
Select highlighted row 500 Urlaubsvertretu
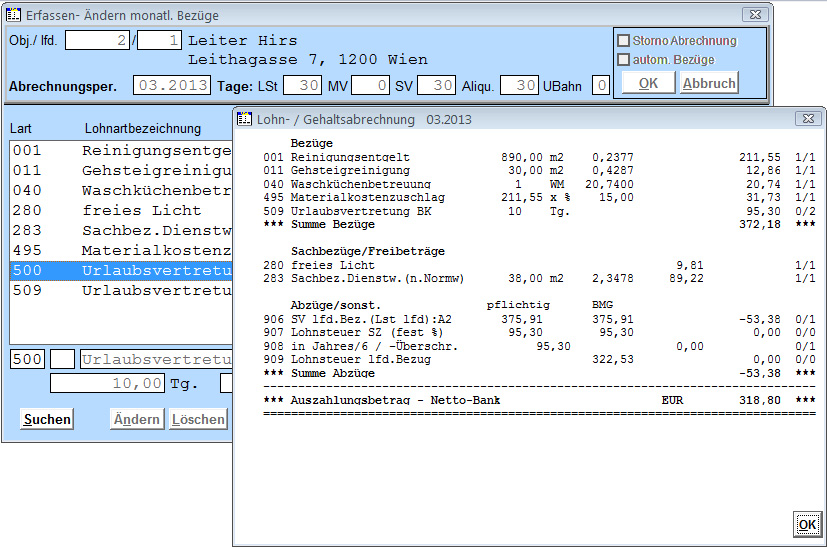[121, 271]
